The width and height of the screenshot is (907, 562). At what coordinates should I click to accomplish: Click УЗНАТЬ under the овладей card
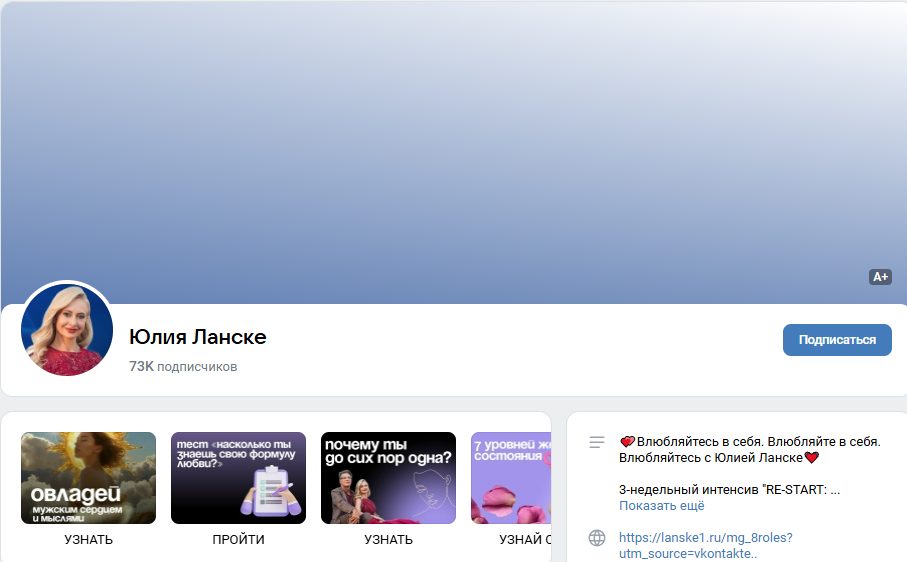coord(88,540)
